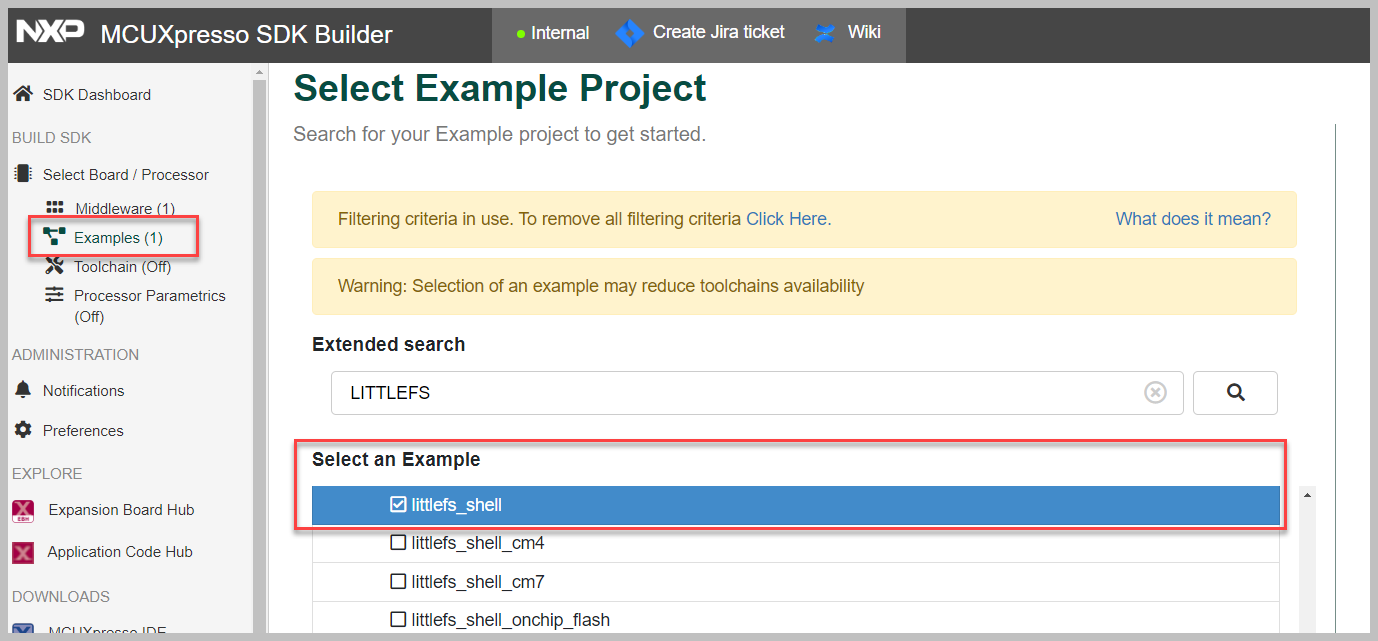Image resolution: width=1378 pixels, height=641 pixels.
Task: Click the Jira ticket icon
Action: point(629,33)
